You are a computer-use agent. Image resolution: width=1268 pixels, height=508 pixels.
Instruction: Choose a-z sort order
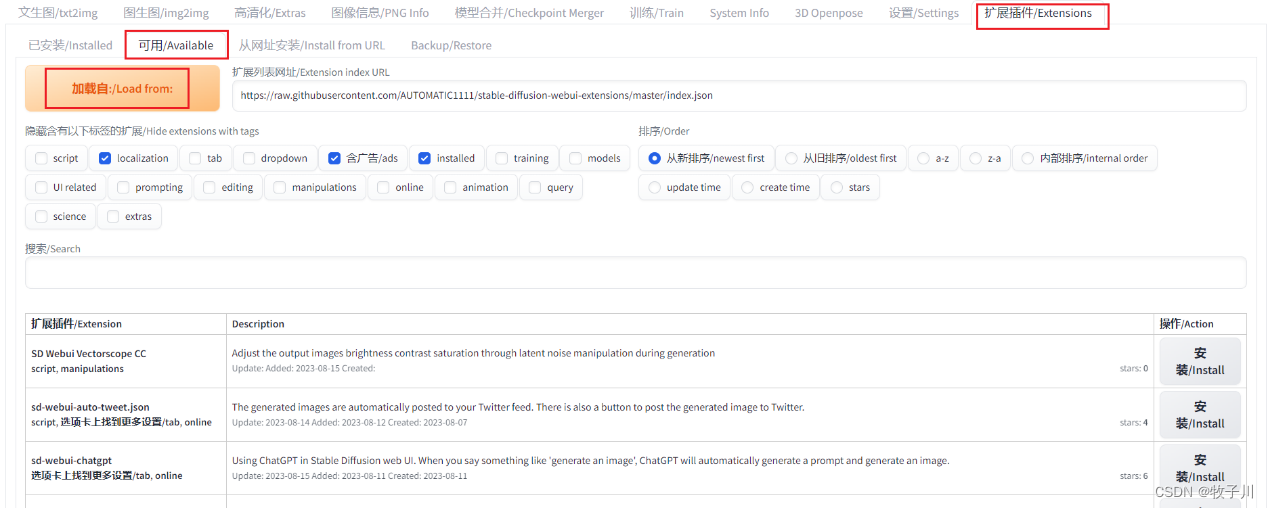click(x=924, y=158)
